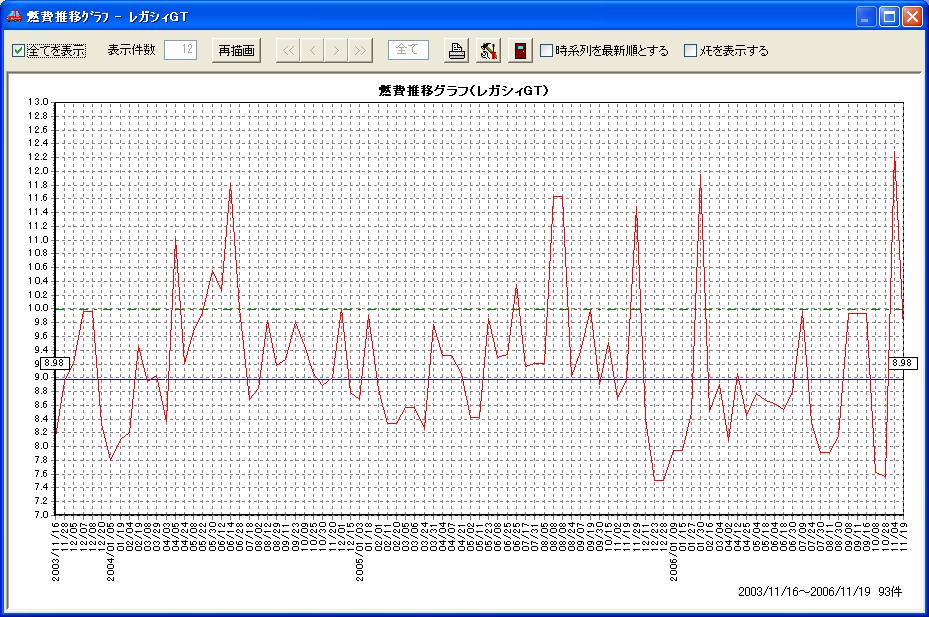Open the graph settings tool icon
The image size is (929, 617).
point(488,51)
